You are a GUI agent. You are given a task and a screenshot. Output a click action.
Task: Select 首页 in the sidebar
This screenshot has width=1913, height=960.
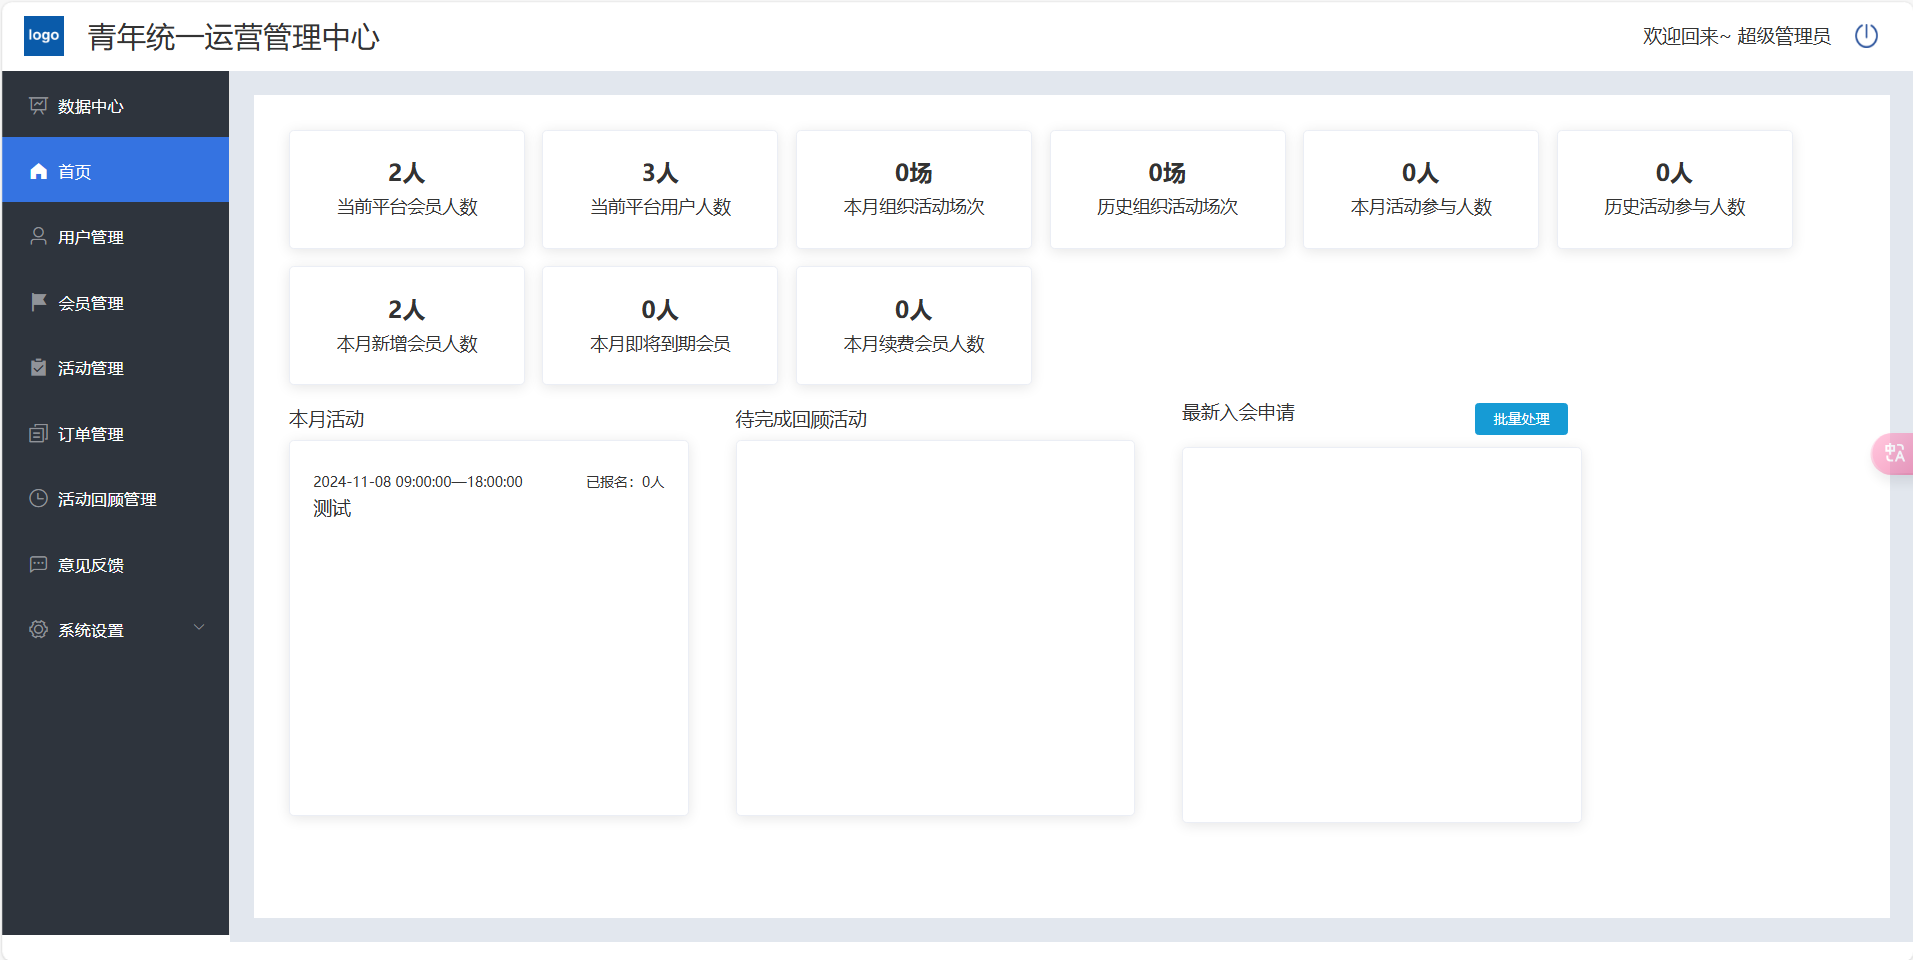point(116,170)
